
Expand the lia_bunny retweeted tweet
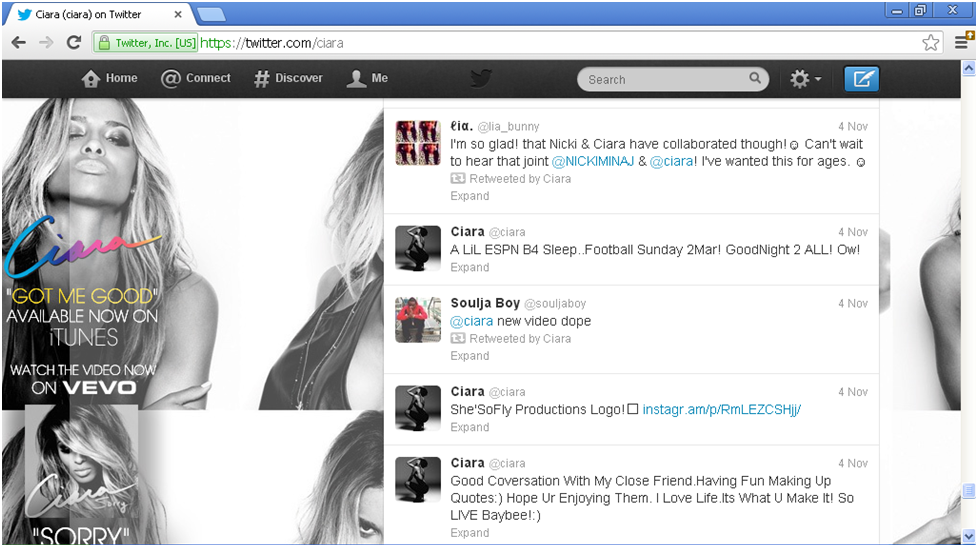point(470,196)
